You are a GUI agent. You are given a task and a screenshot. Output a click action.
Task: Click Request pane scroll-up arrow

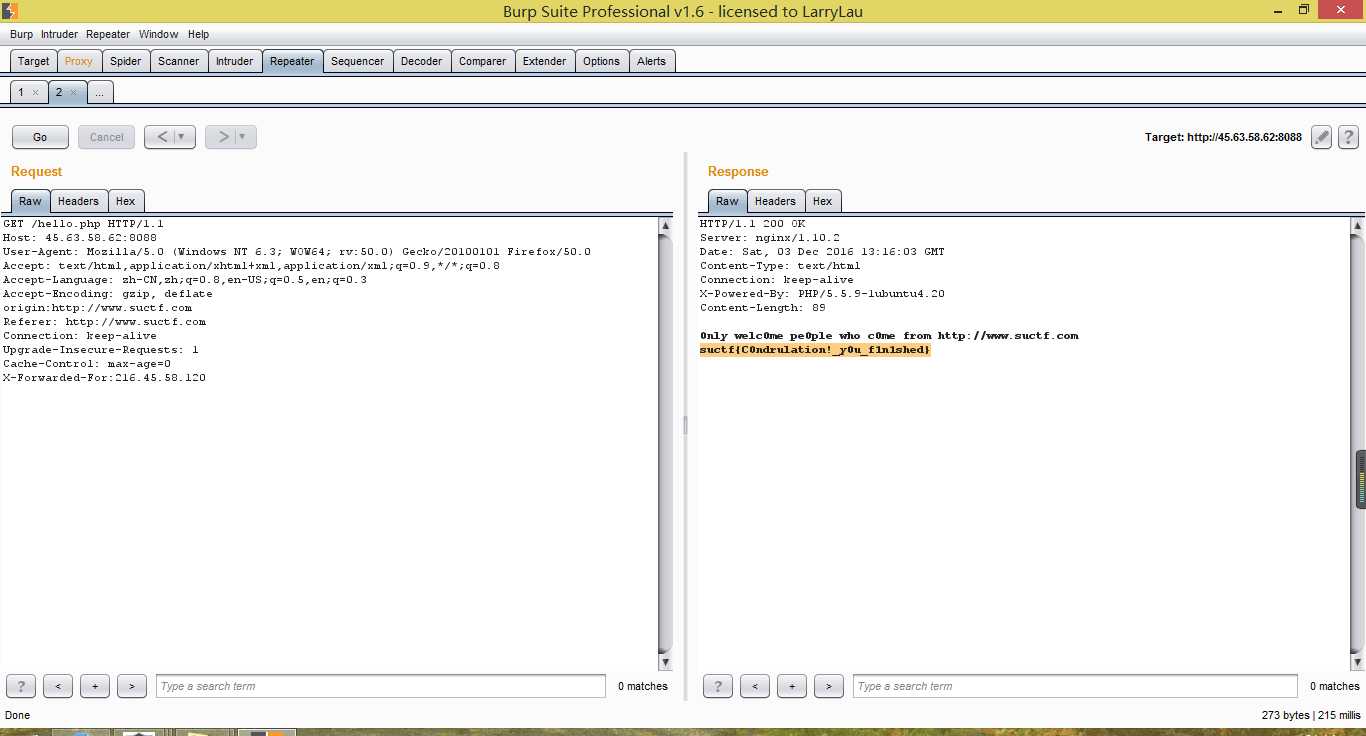tap(666, 226)
